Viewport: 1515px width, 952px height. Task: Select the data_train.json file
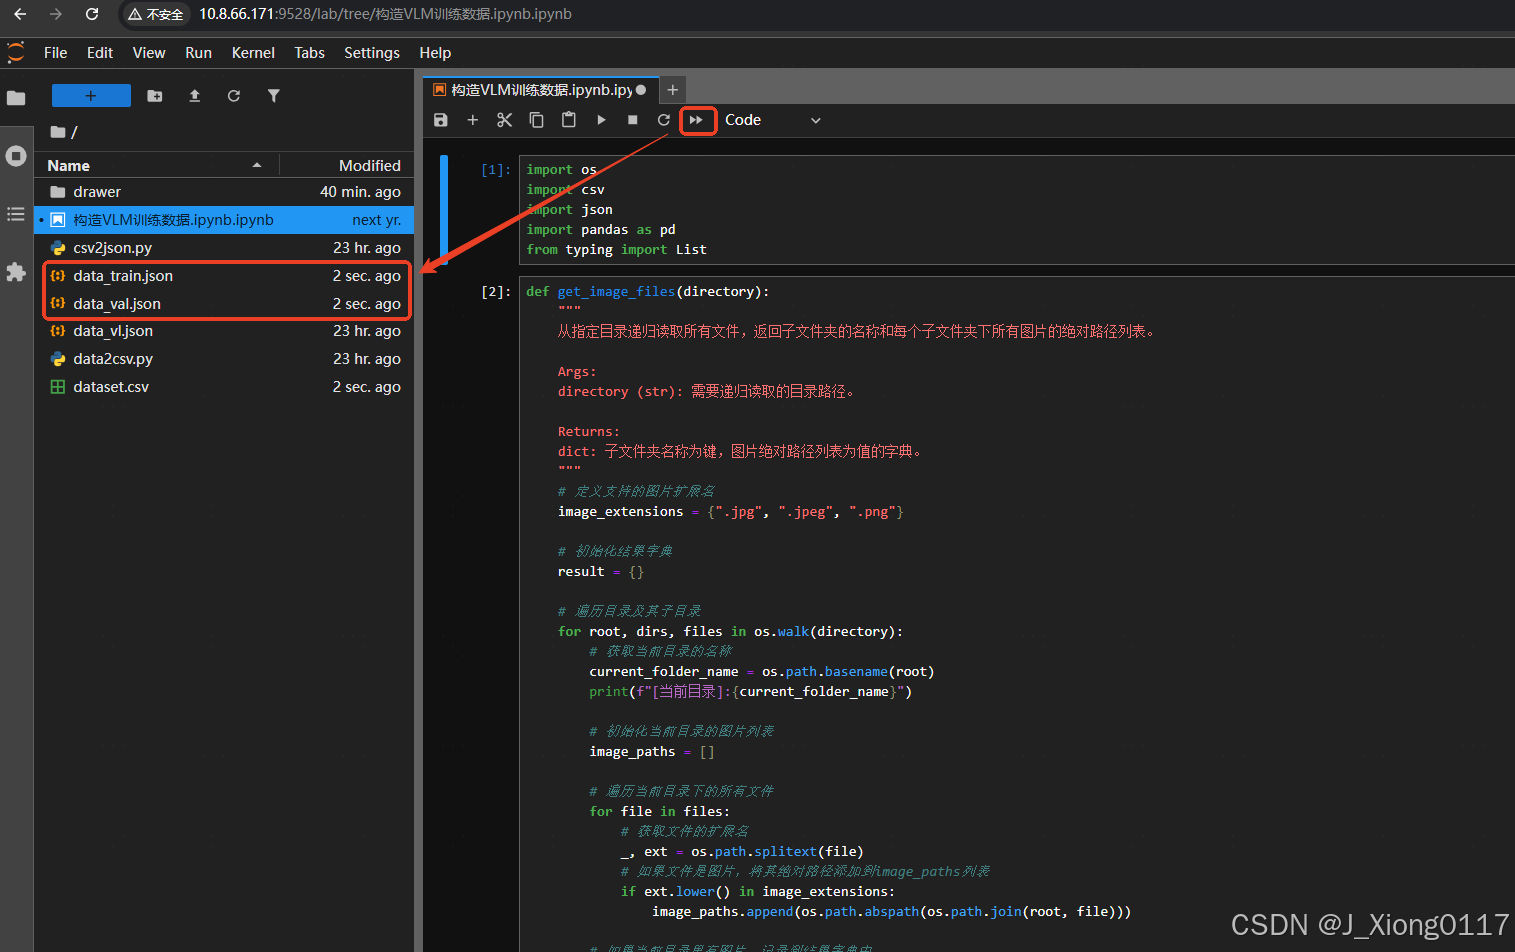(x=123, y=276)
